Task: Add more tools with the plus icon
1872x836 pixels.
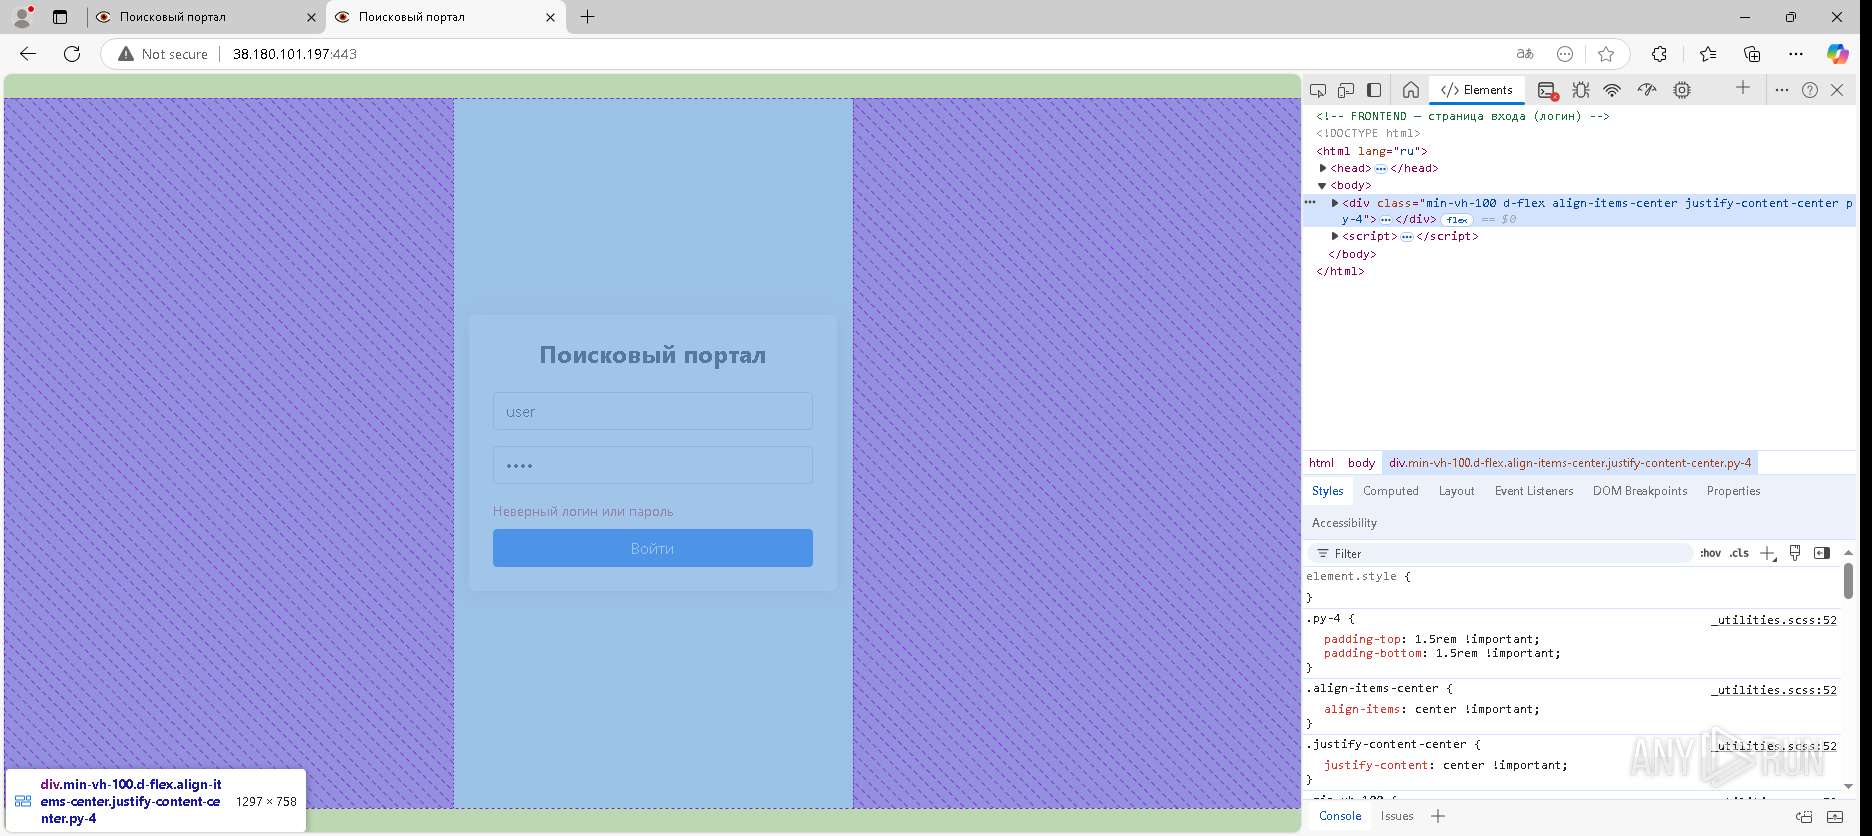Action: click(x=1743, y=88)
